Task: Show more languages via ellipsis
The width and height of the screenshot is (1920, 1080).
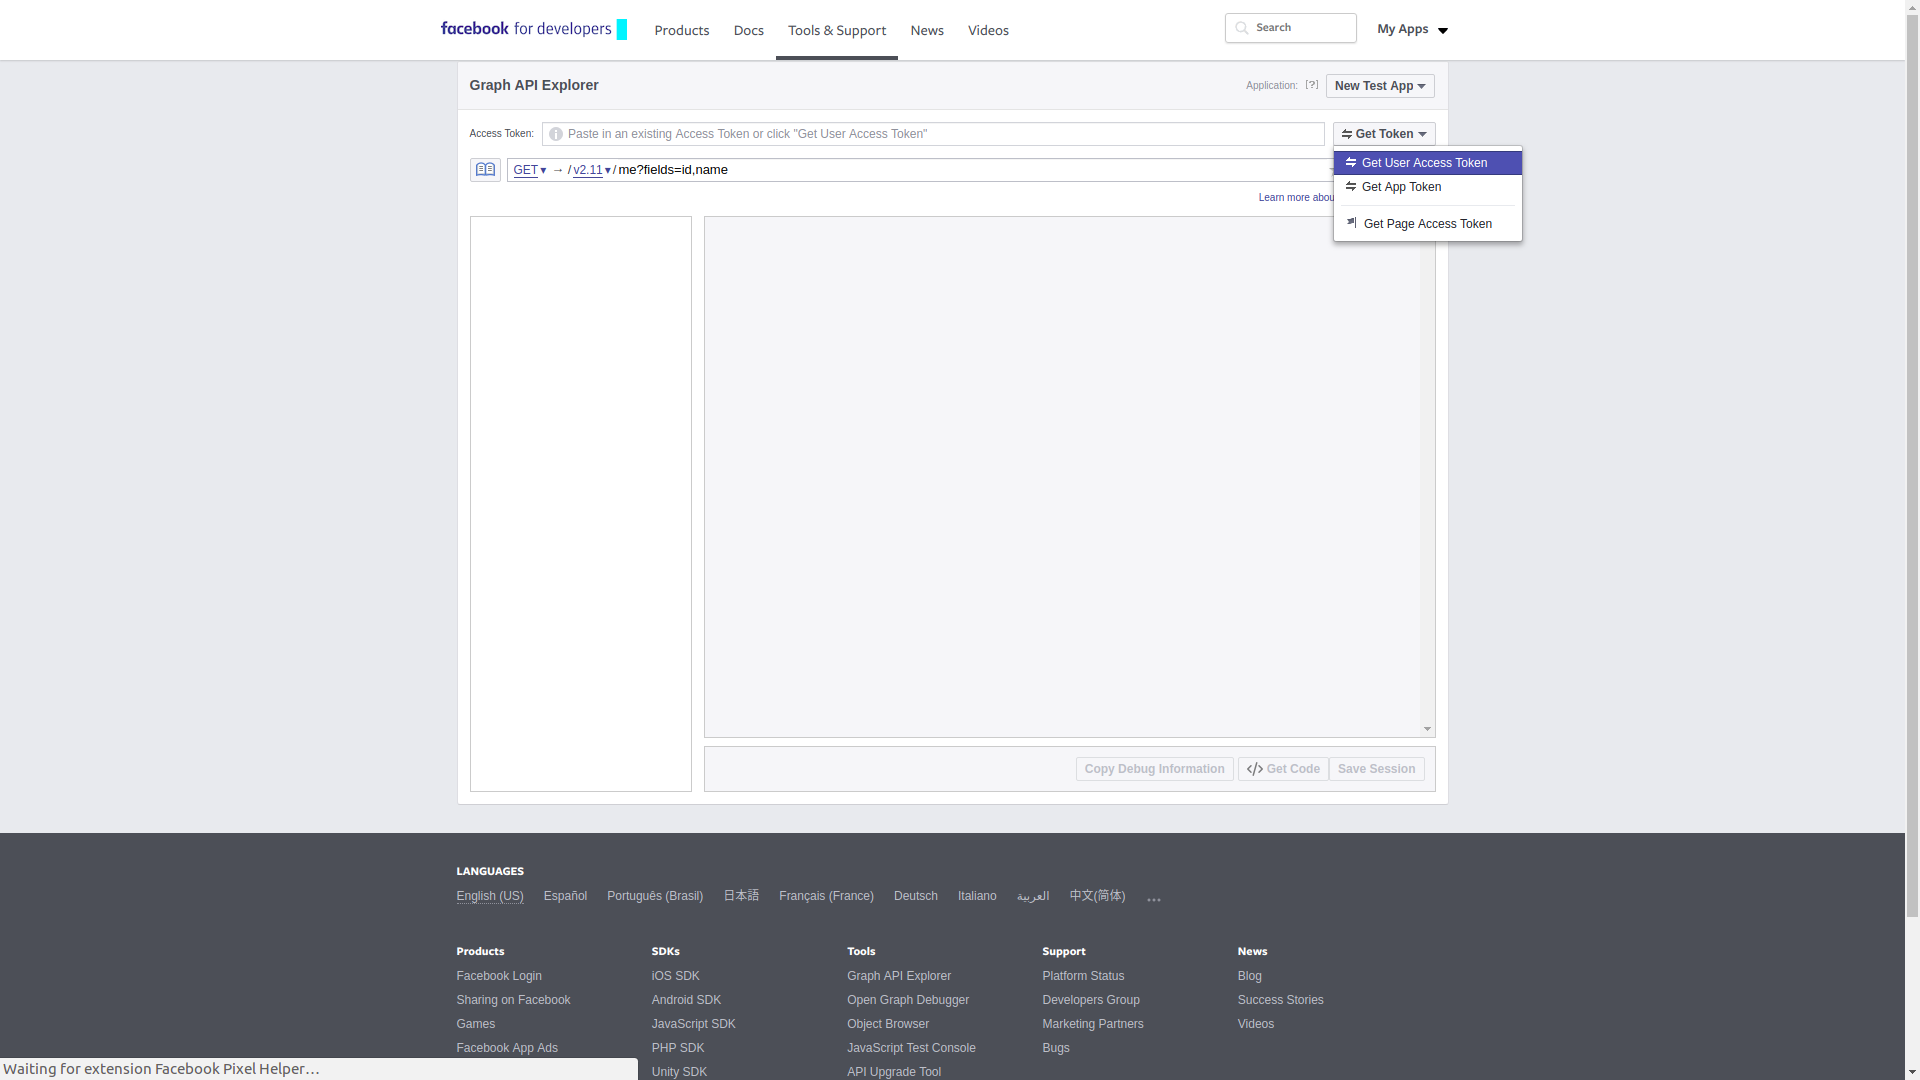Action: click(1154, 898)
